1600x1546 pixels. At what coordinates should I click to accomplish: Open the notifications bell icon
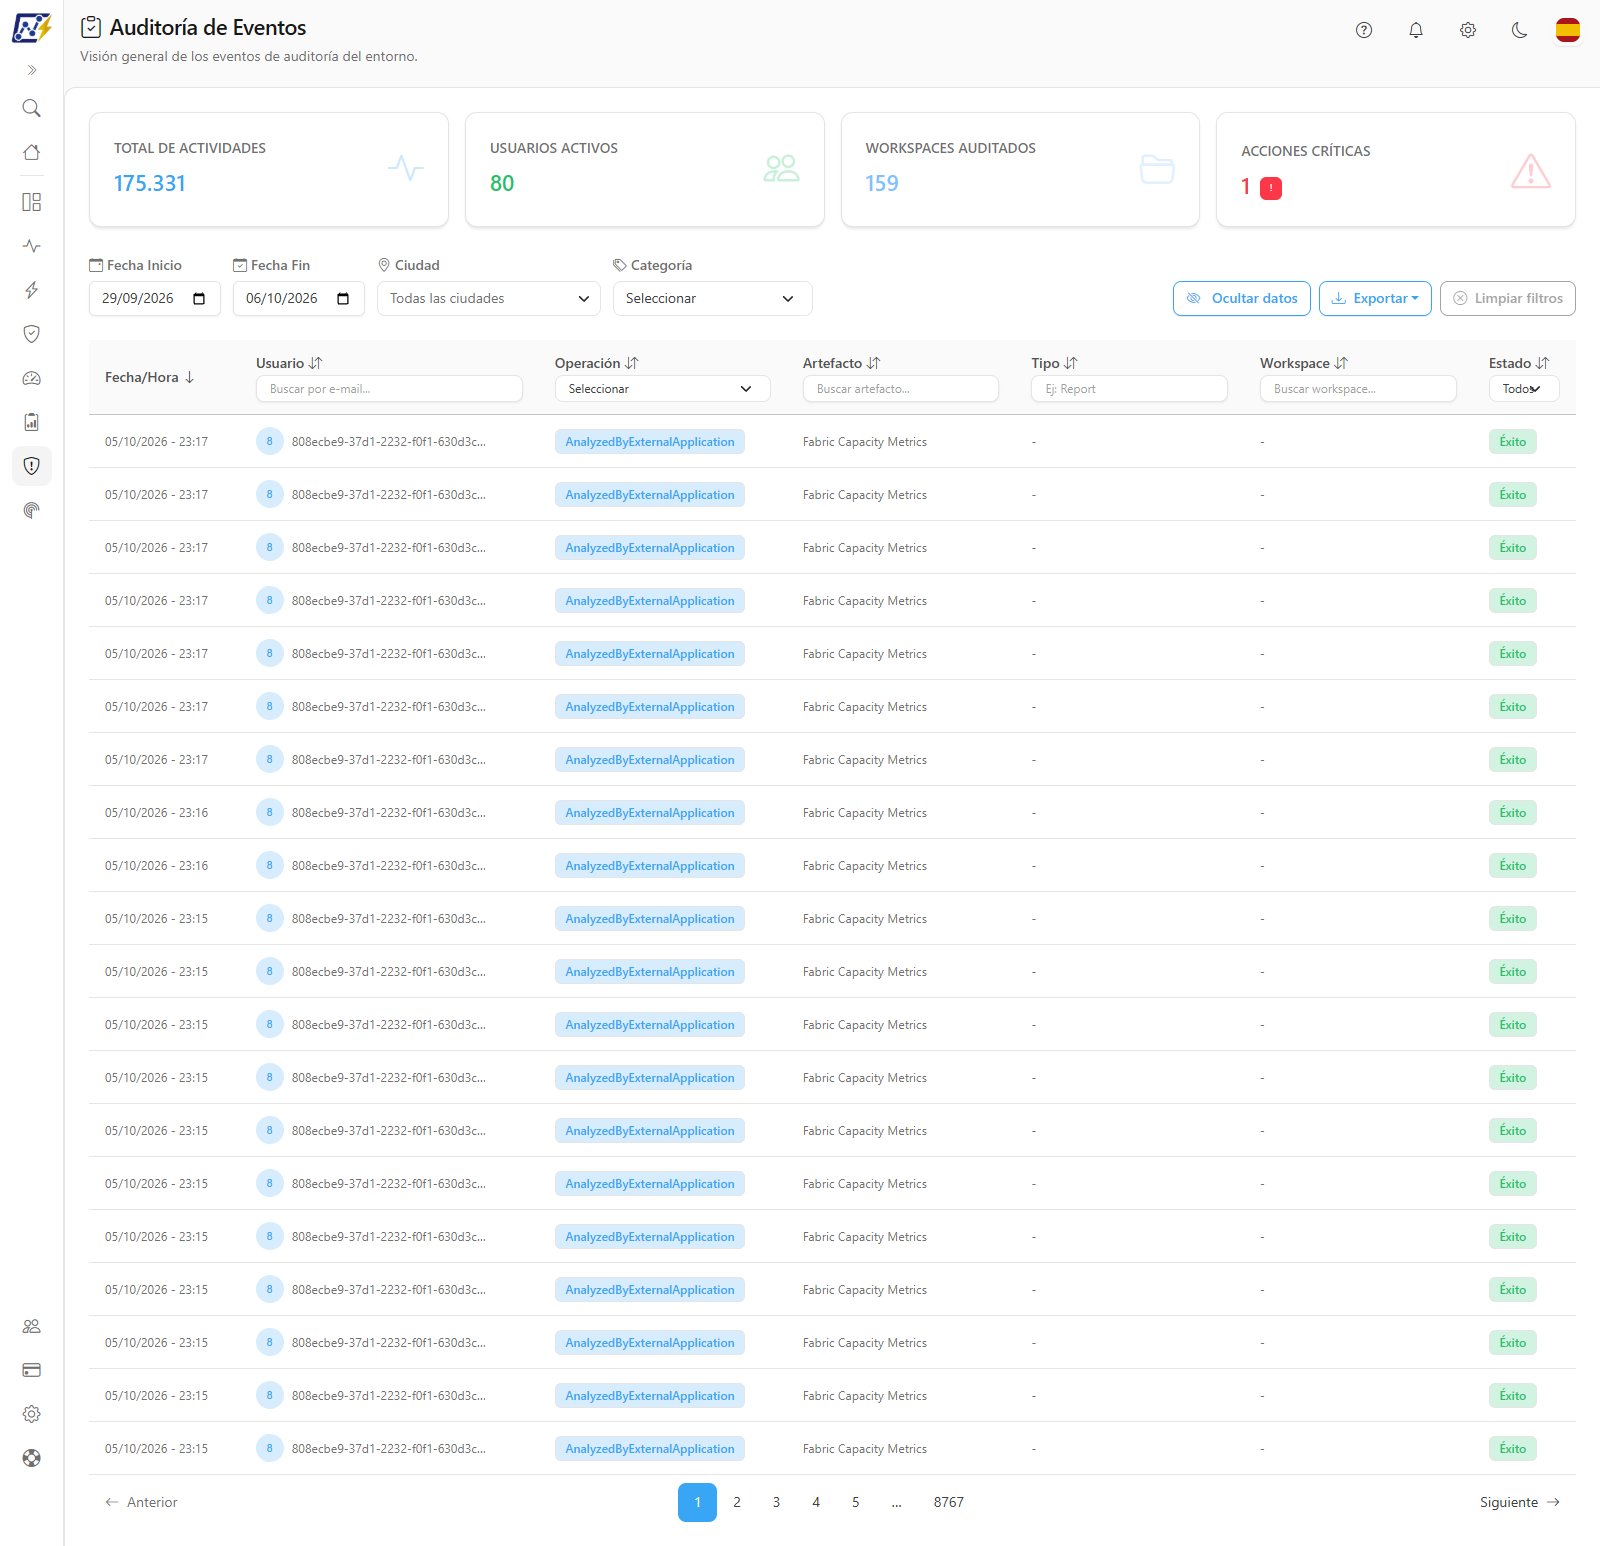(1416, 30)
